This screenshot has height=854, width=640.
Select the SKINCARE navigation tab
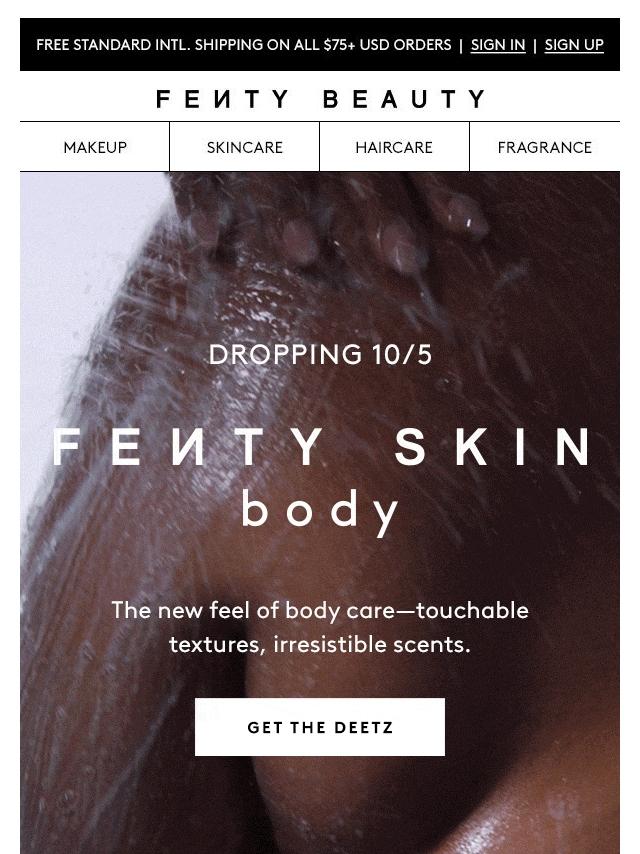tap(245, 147)
